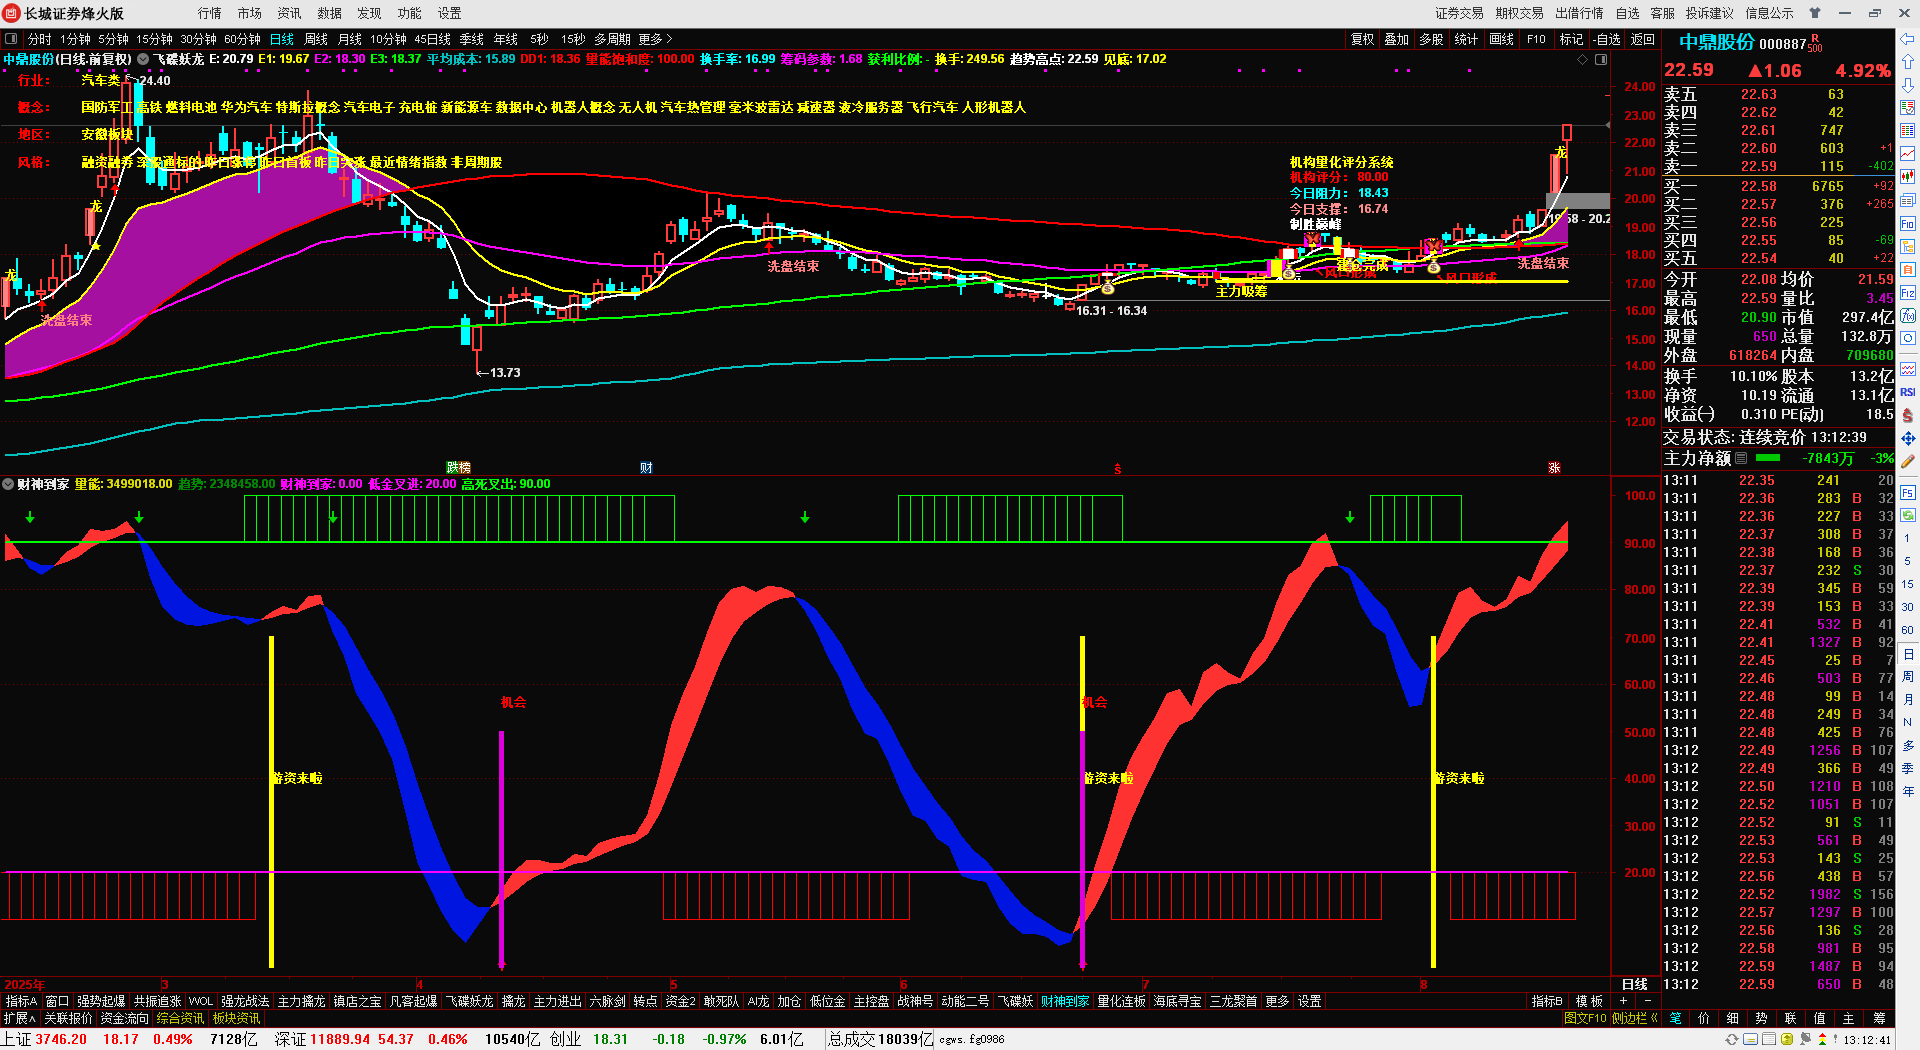This screenshot has width=1920, height=1050.
Task: Click the four-way move arrows sidebar icon
Action: point(1908,438)
